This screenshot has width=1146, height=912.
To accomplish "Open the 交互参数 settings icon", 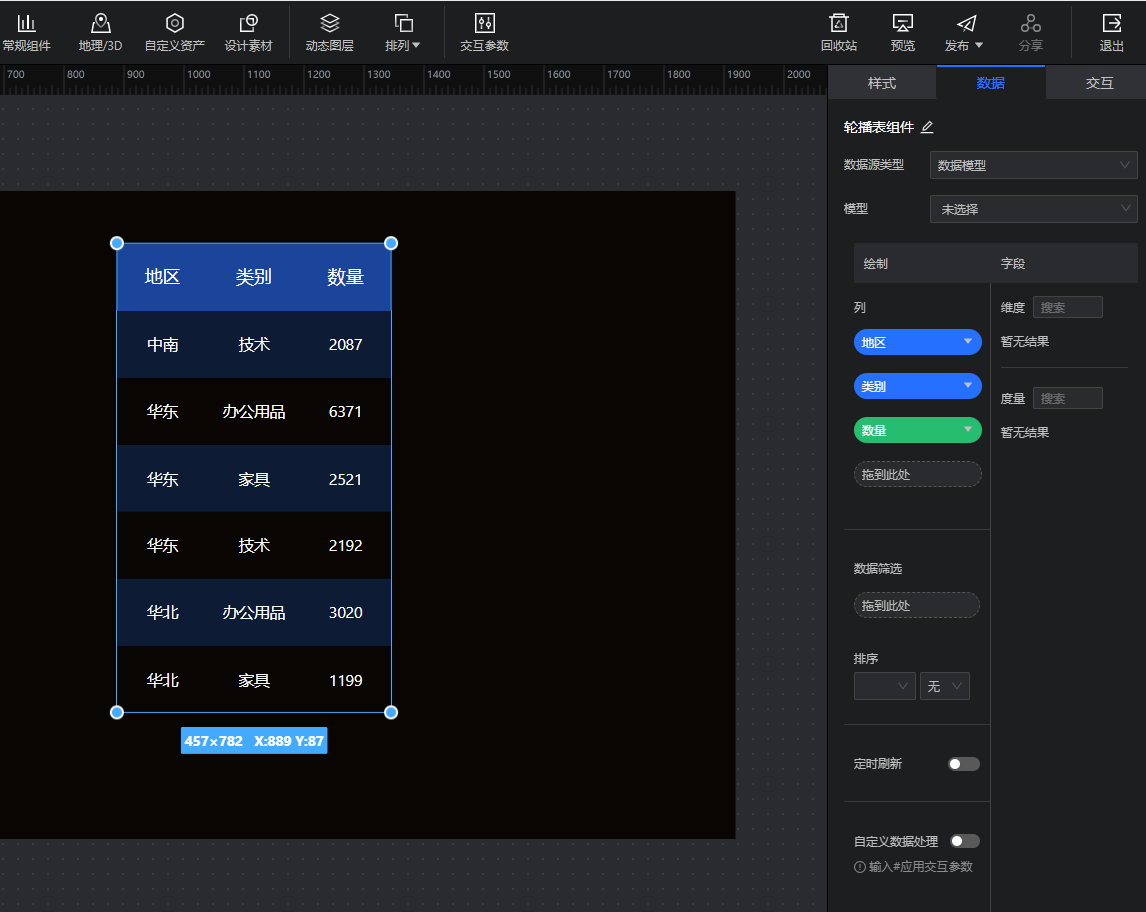I will point(484,24).
